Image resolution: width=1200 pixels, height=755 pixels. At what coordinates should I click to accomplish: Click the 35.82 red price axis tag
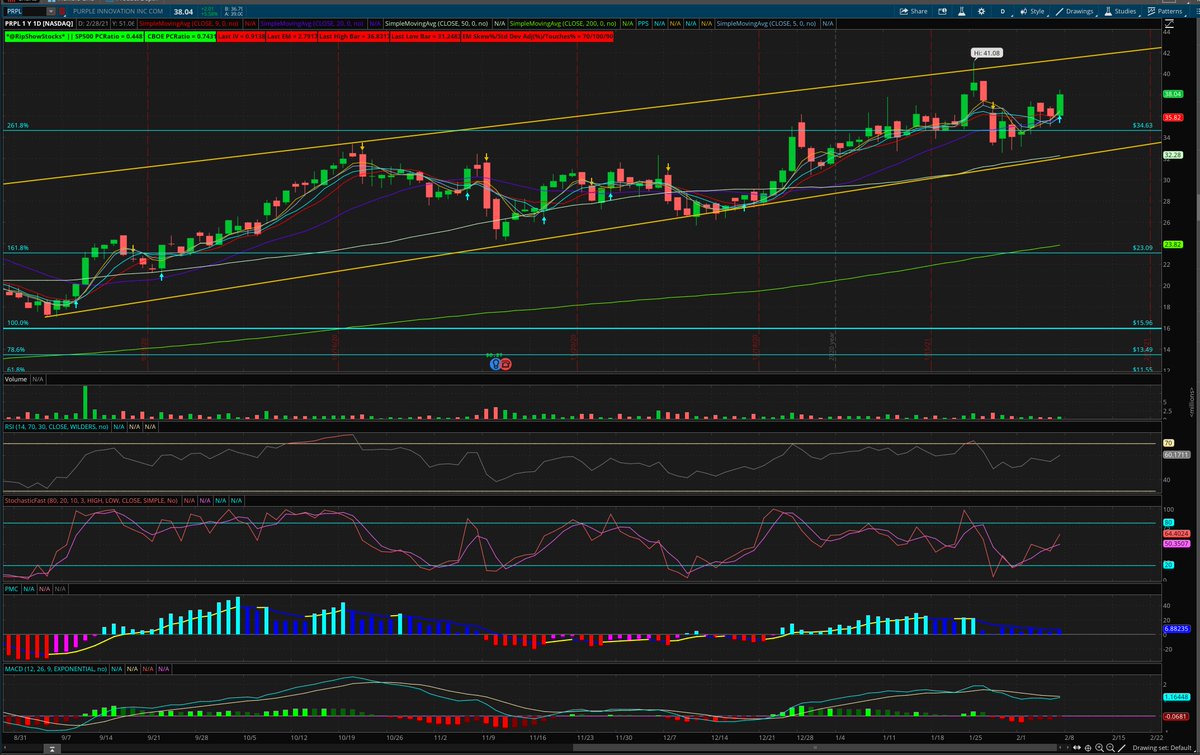1174,117
